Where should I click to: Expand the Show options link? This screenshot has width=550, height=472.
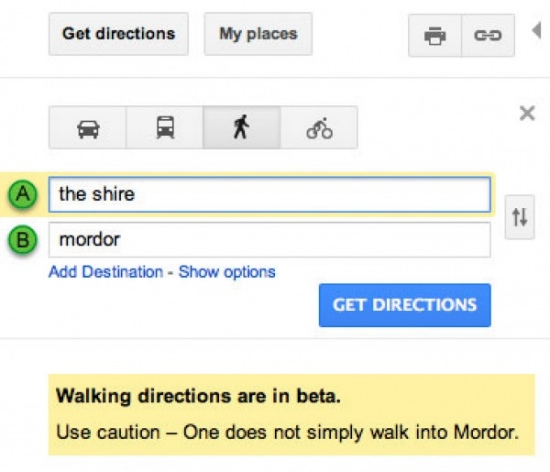[x=227, y=272]
